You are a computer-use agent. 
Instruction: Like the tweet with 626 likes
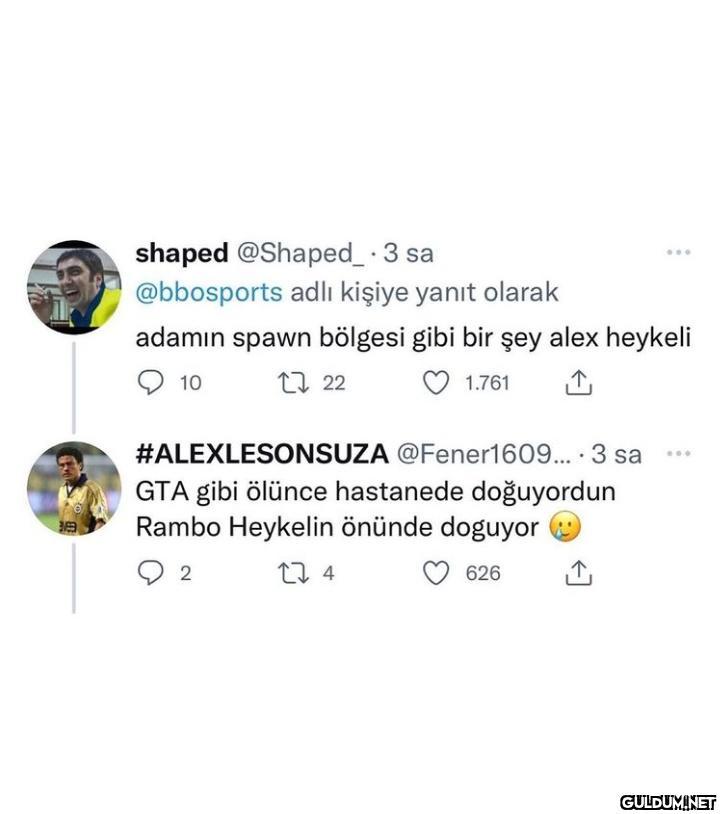[436, 574]
